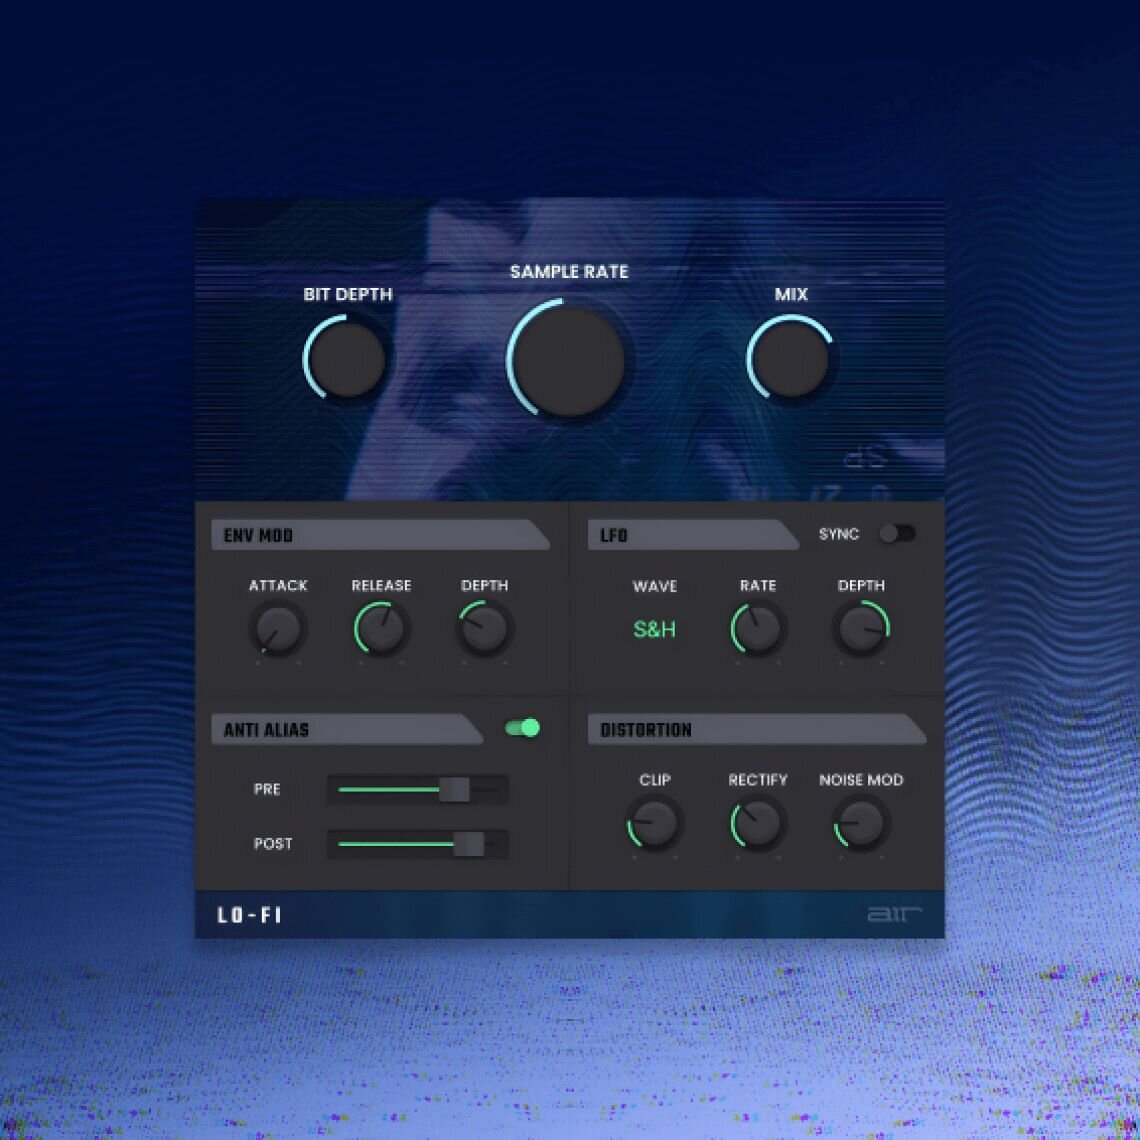Click the LFO Depth knob

point(862,629)
